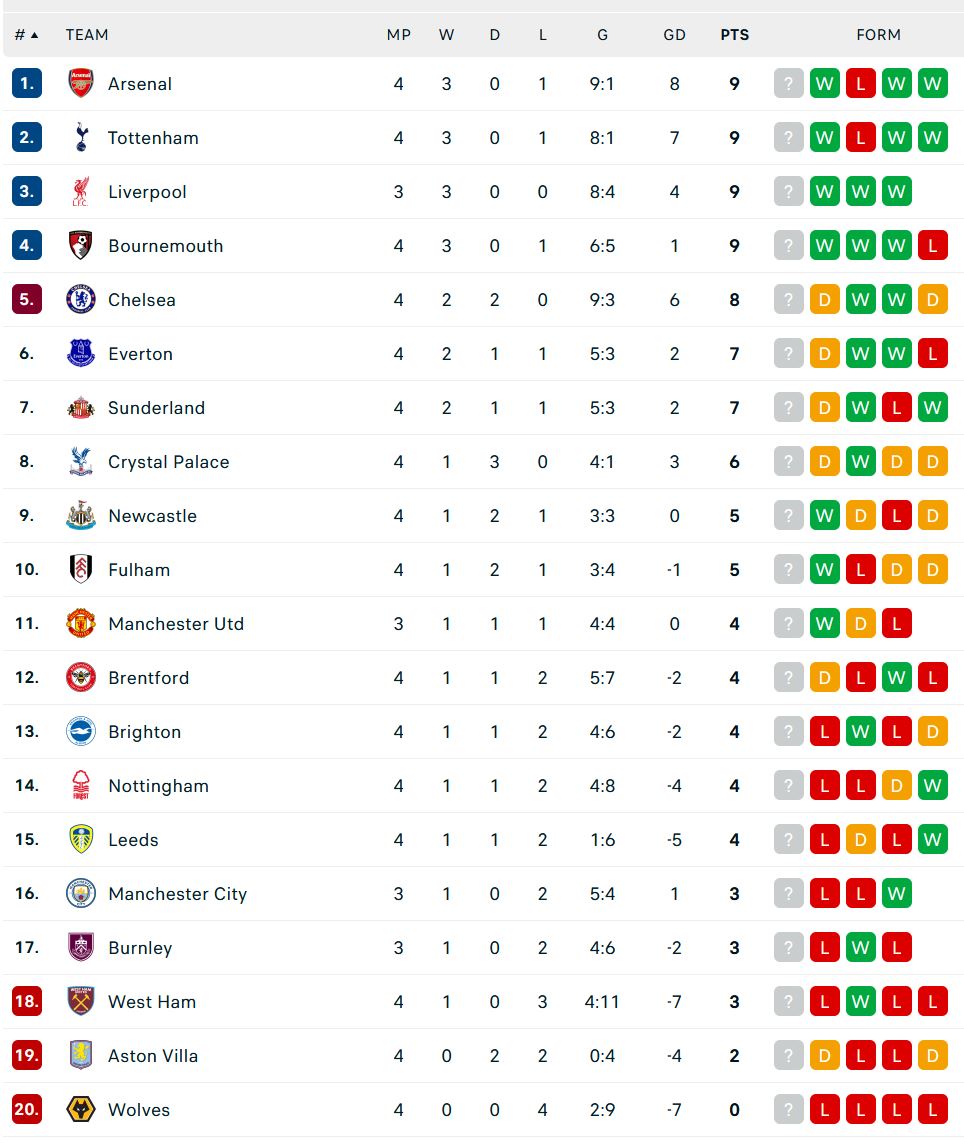Click the Tottenham club crest icon
The width and height of the screenshot is (964, 1144).
pos(81,138)
